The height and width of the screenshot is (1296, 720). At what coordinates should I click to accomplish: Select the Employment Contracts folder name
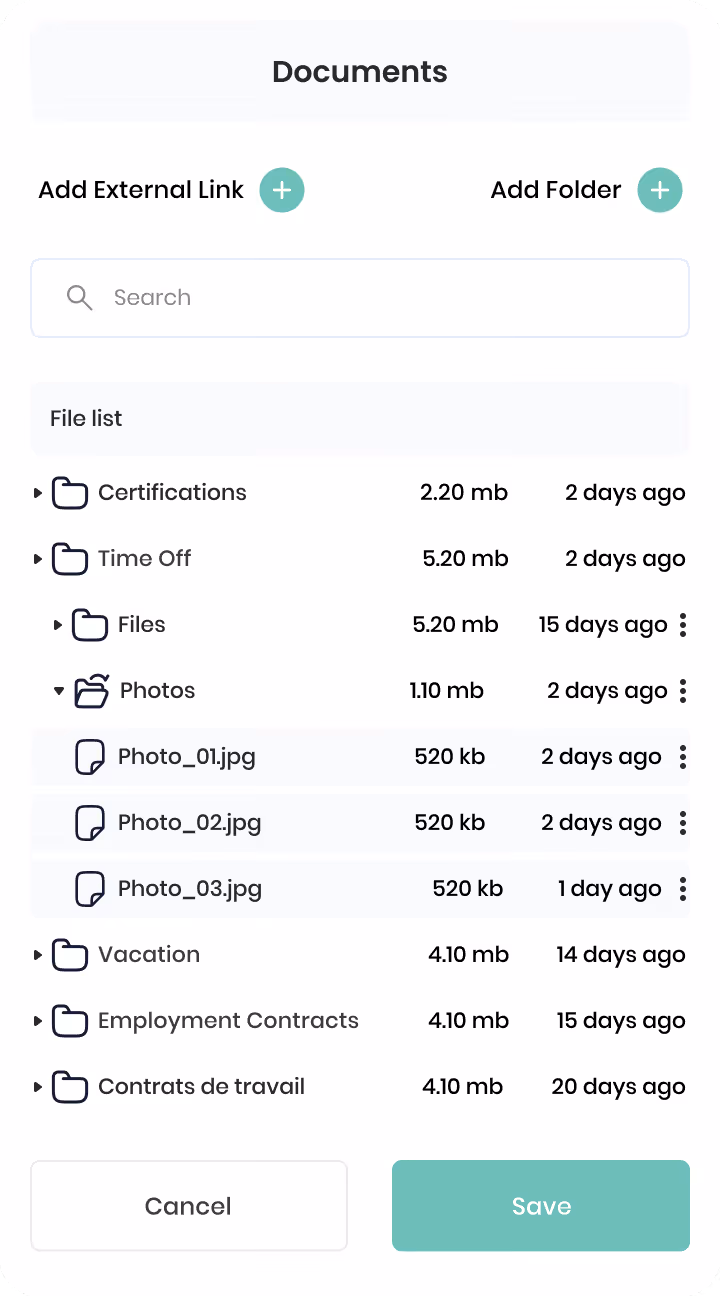click(229, 1021)
